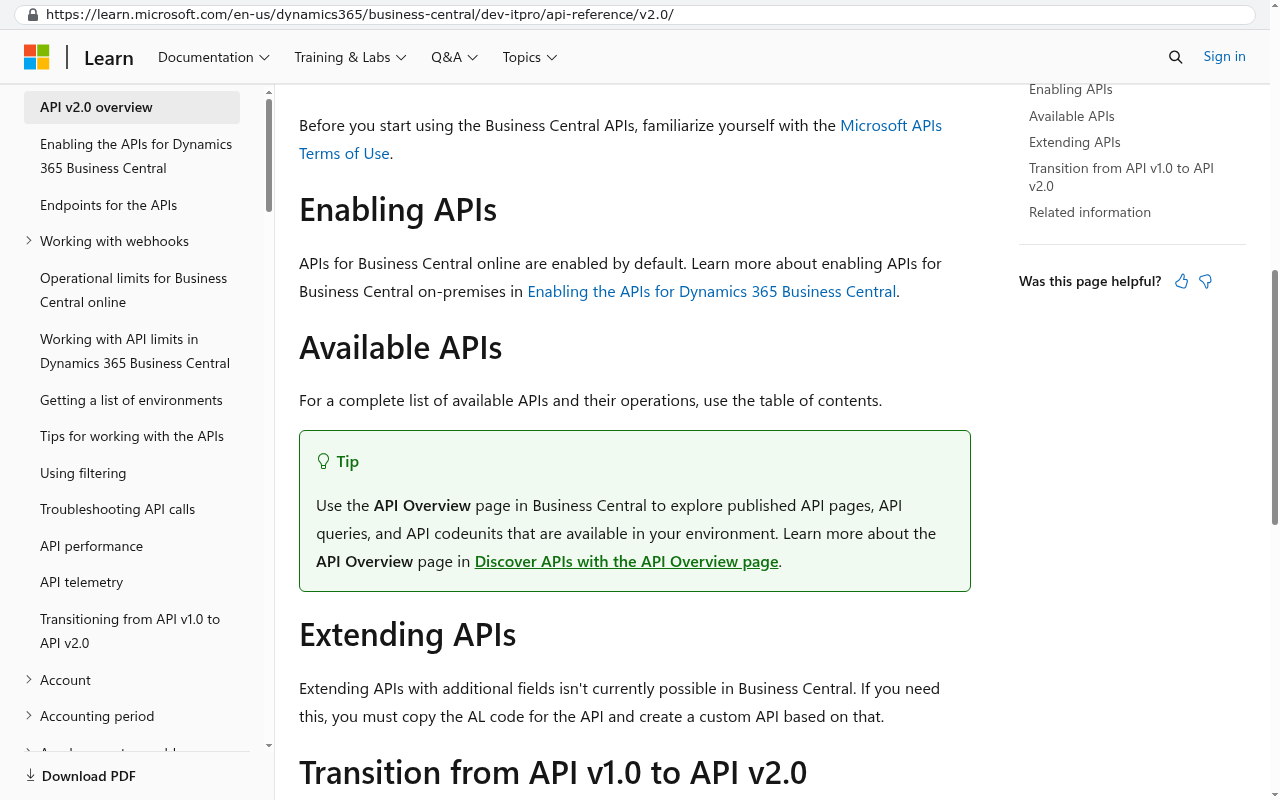Open Transitioning from API v1.0 to v2.0 sidebar item
The width and height of the screenshot is (1280, 800).
pos(130,631)
